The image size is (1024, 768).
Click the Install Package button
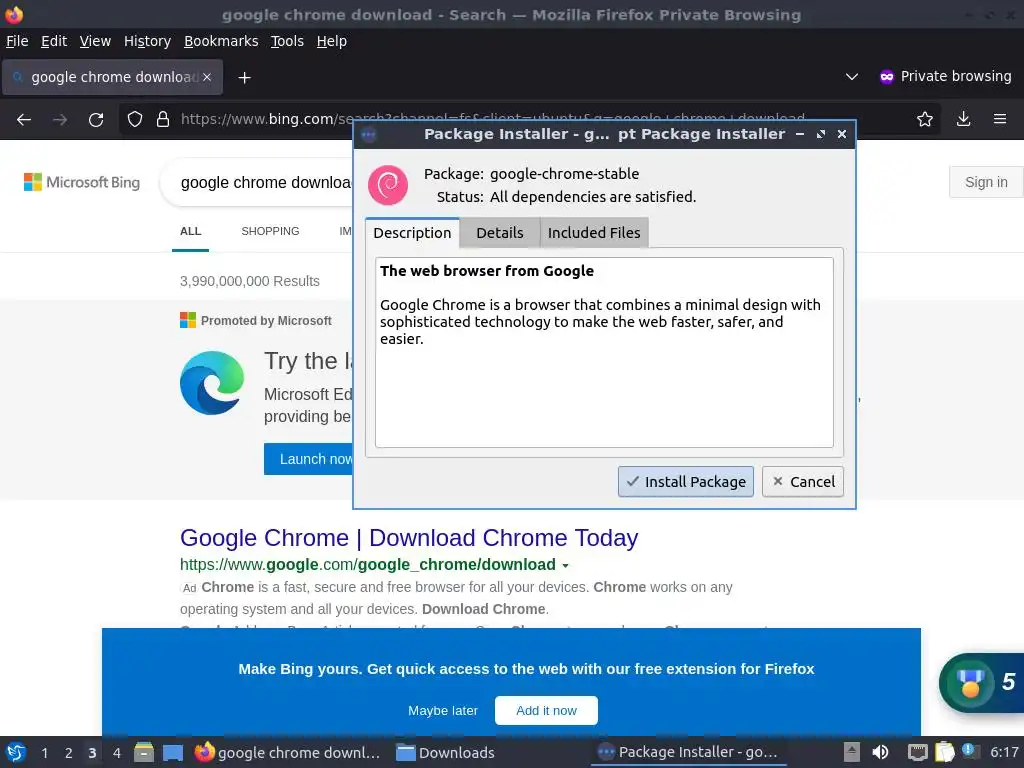686,482
